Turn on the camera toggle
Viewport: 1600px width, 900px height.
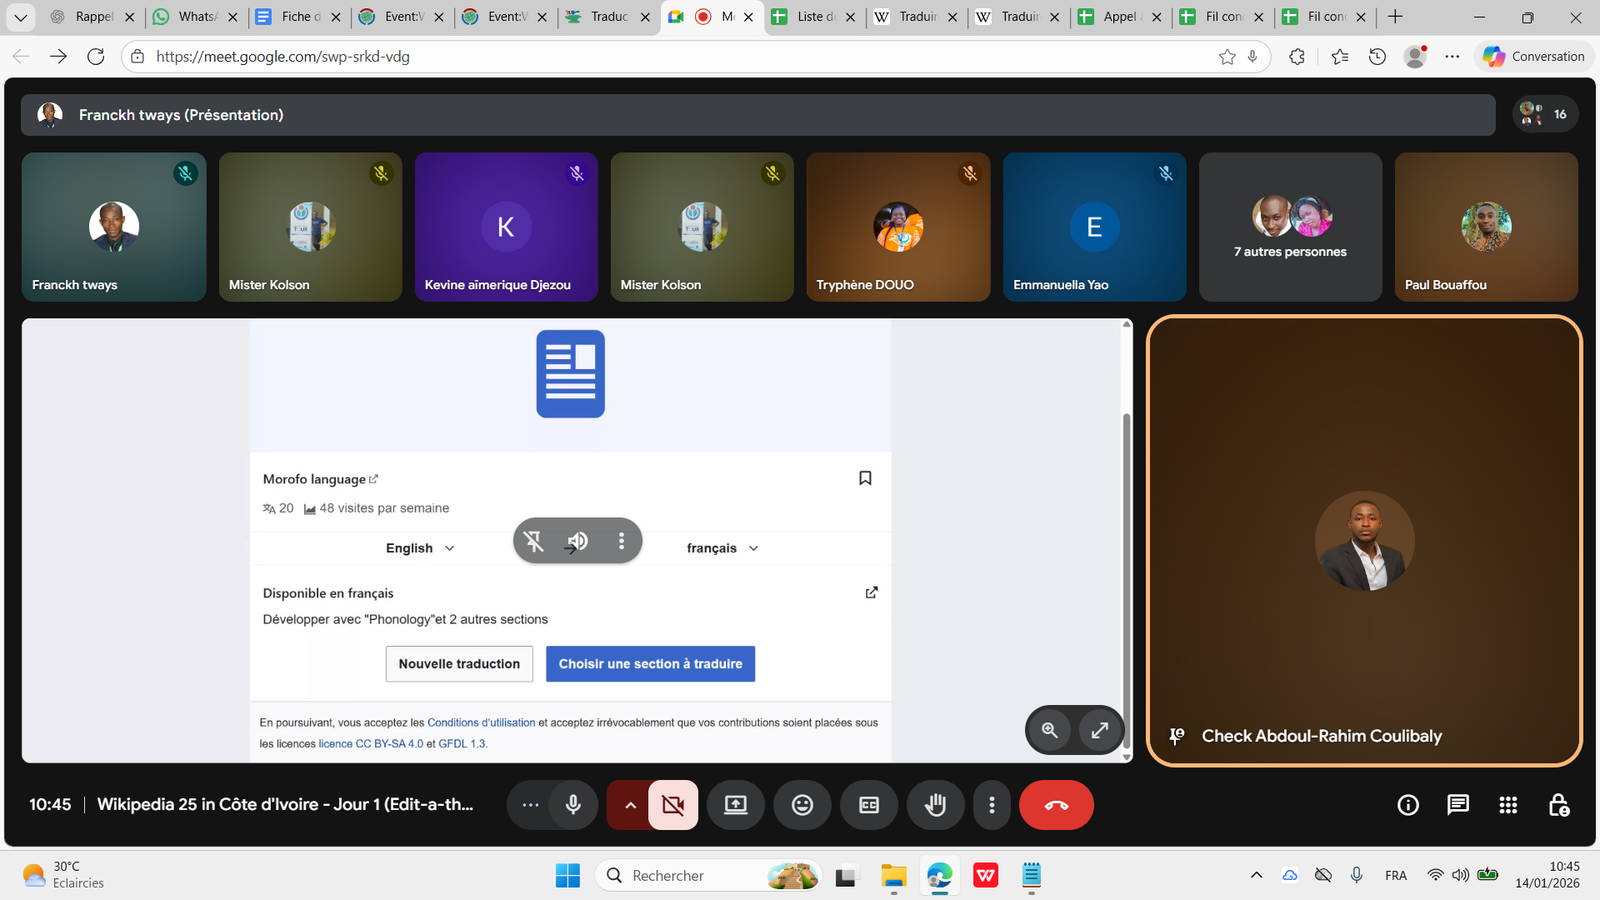[673, 805]
